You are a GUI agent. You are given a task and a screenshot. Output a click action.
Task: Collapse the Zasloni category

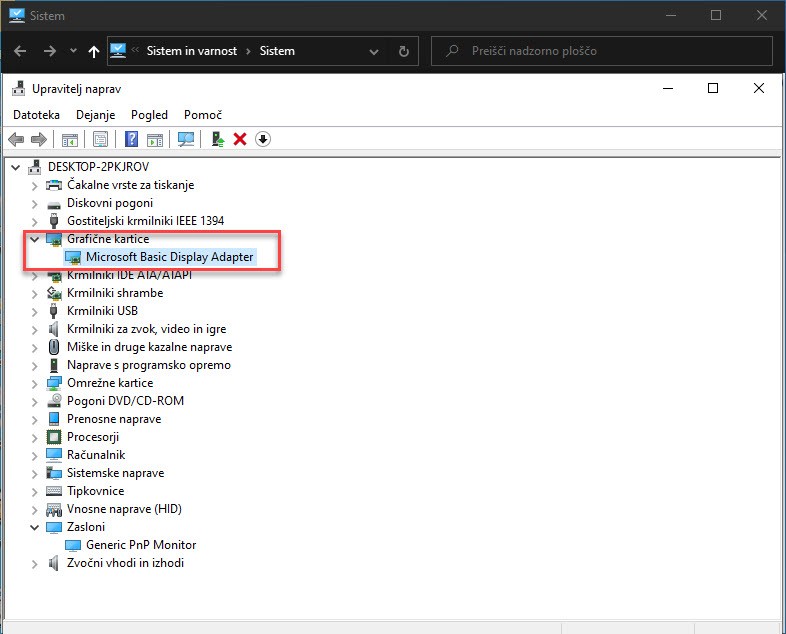[35, 527]
